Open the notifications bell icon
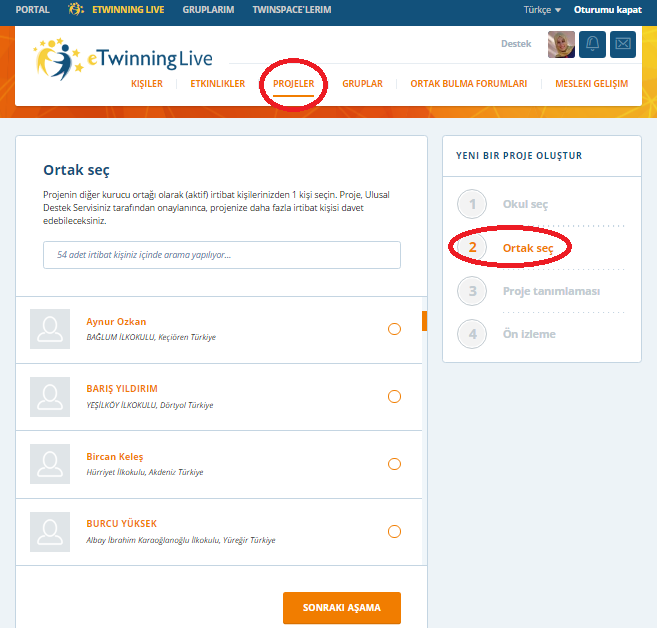 [x=592, y=44]
